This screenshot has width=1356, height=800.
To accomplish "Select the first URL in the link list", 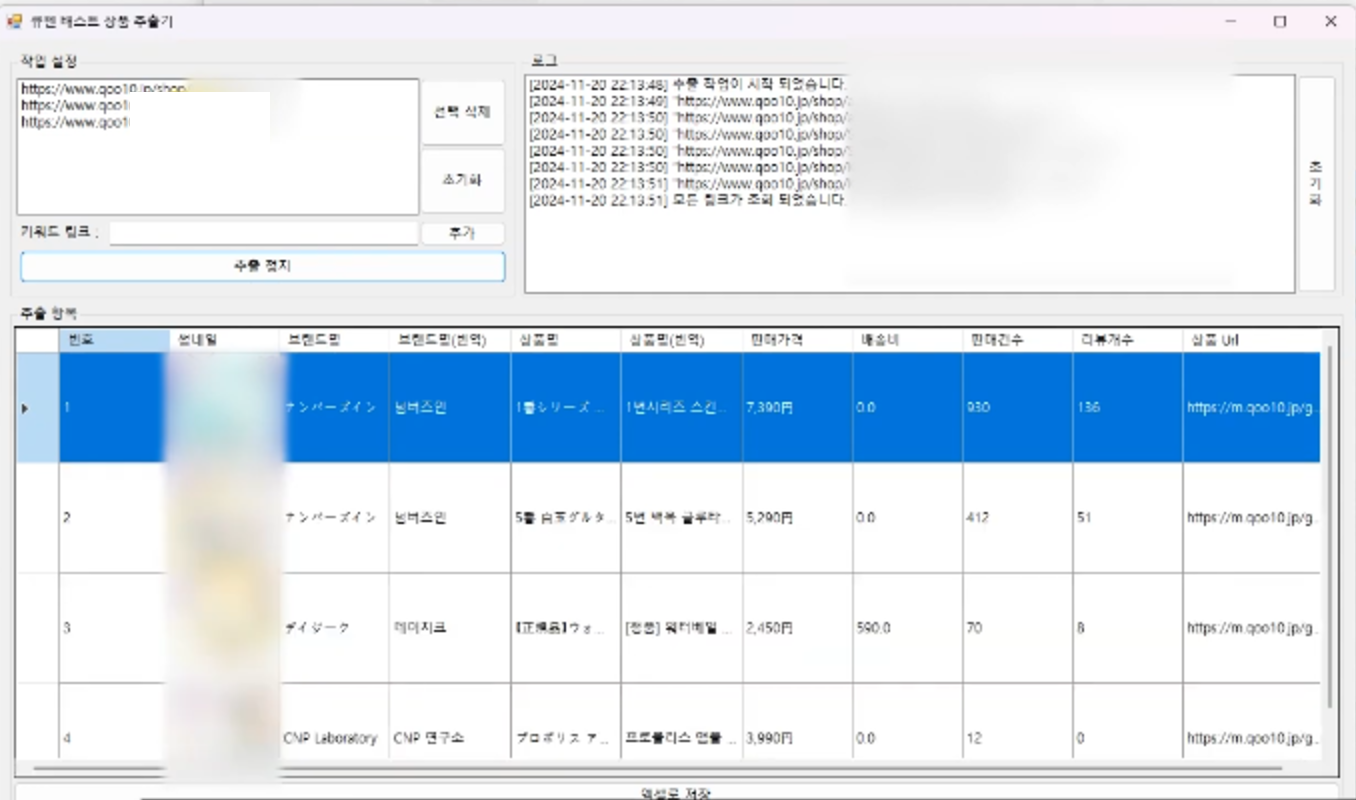I will click(103, 89).
